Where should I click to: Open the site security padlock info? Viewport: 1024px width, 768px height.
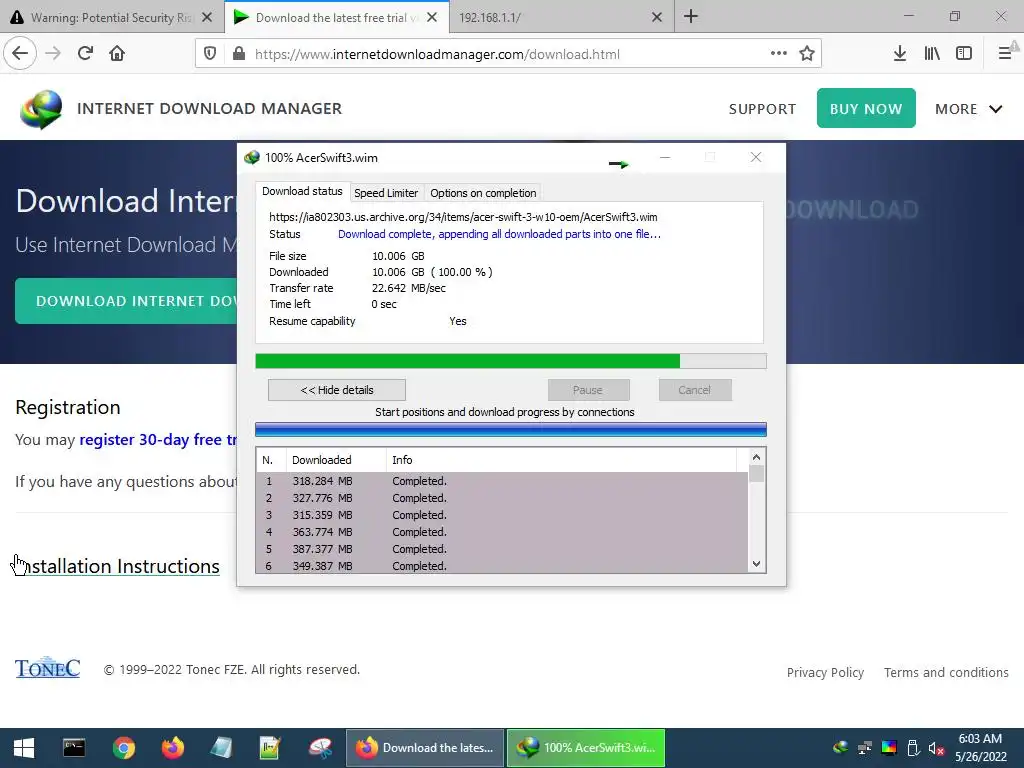[238, 54]
